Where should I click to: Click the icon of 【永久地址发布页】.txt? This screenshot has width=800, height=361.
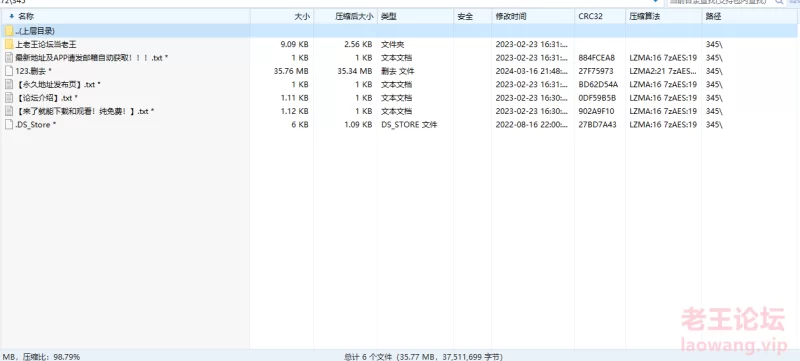click(x=9, y=84)
